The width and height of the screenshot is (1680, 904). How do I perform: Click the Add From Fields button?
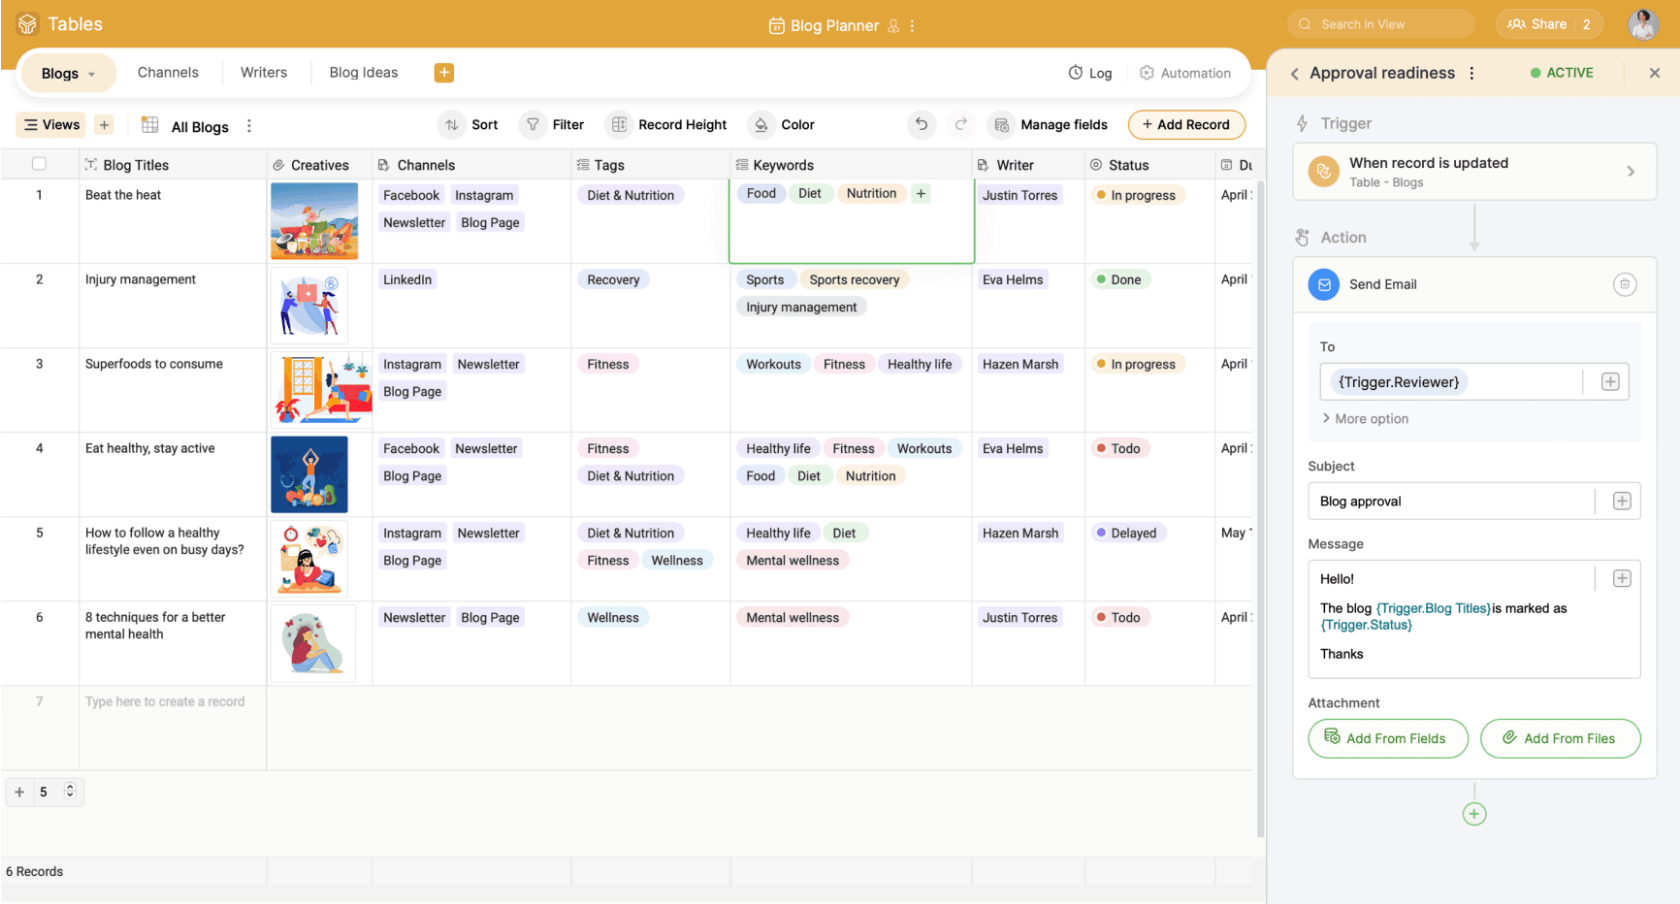[1387, 738]
